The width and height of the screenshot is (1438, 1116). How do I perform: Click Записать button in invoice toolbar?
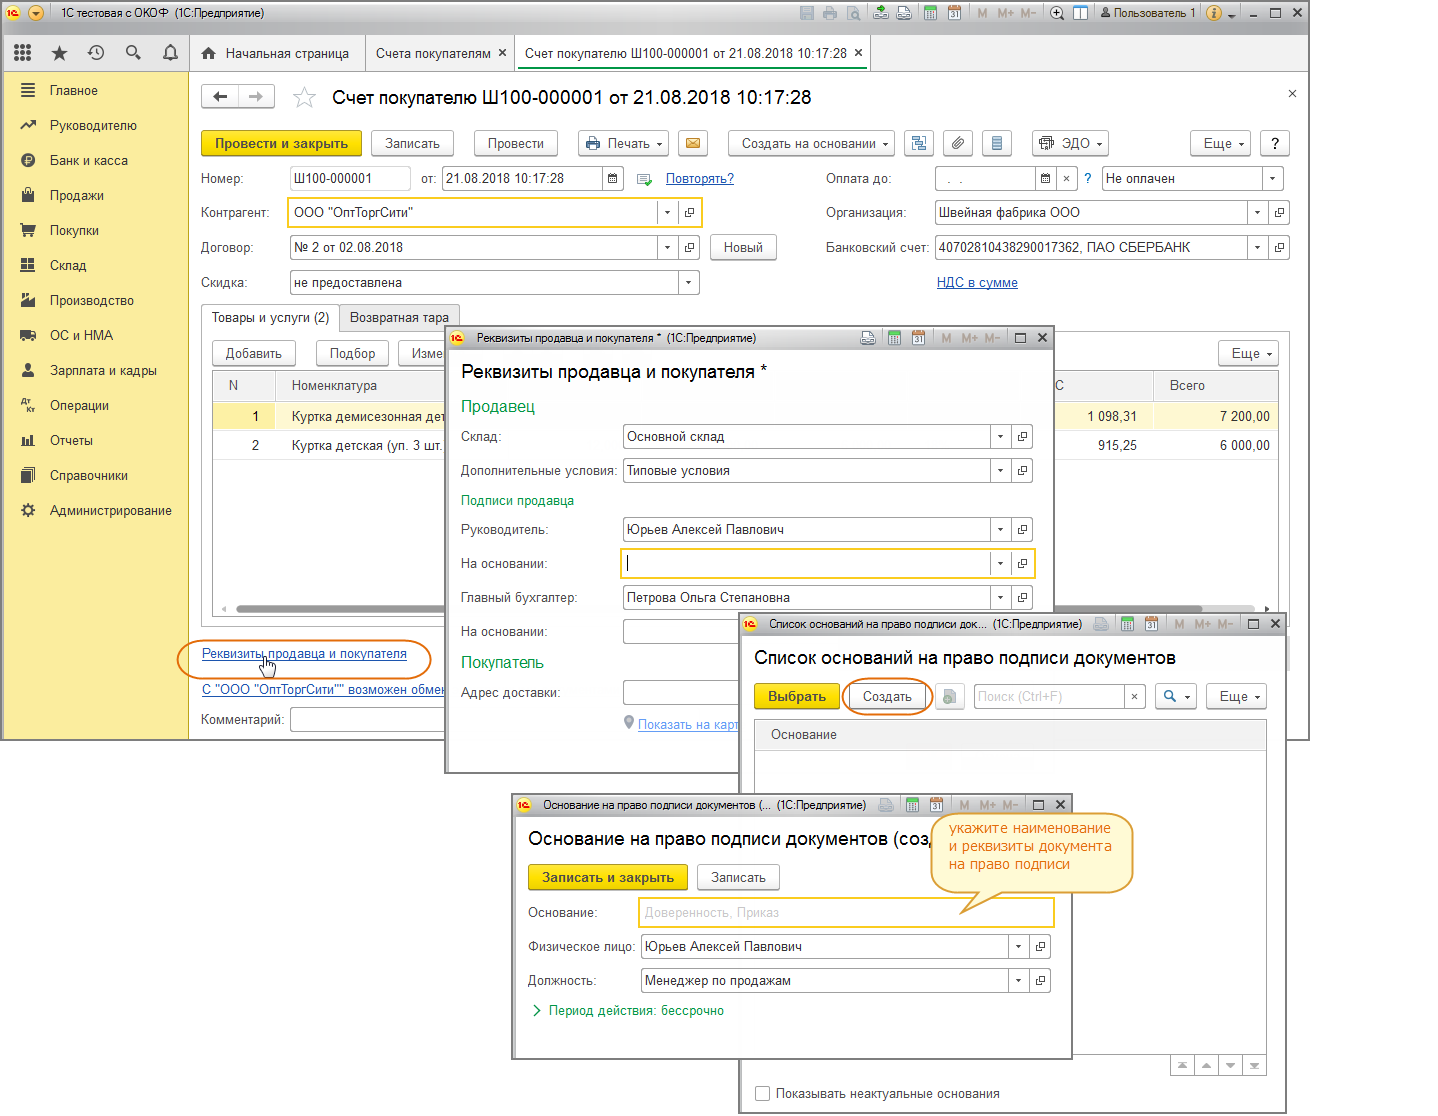(x=412, y=143)
